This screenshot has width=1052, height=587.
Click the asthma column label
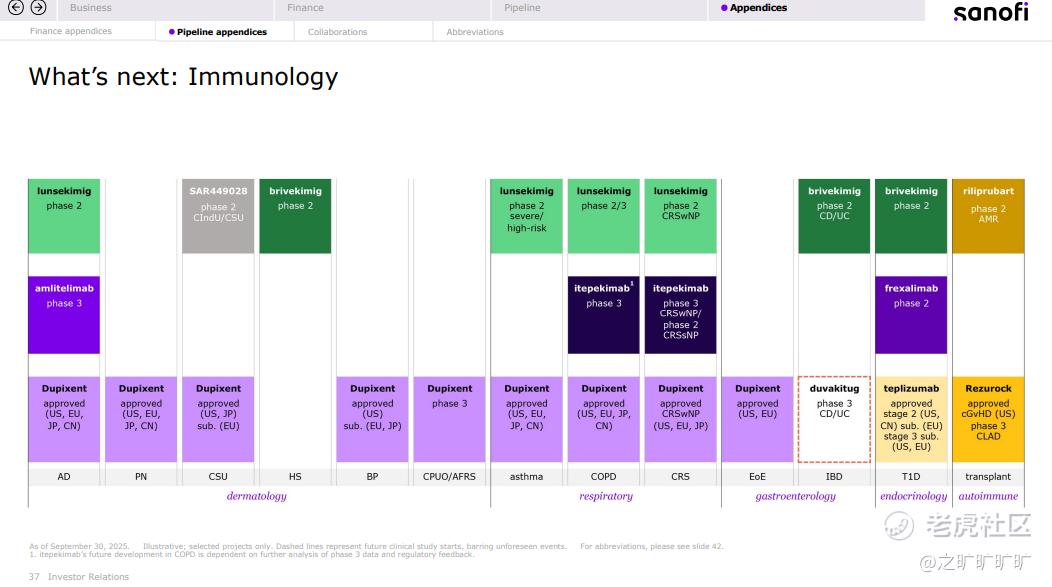527,476
